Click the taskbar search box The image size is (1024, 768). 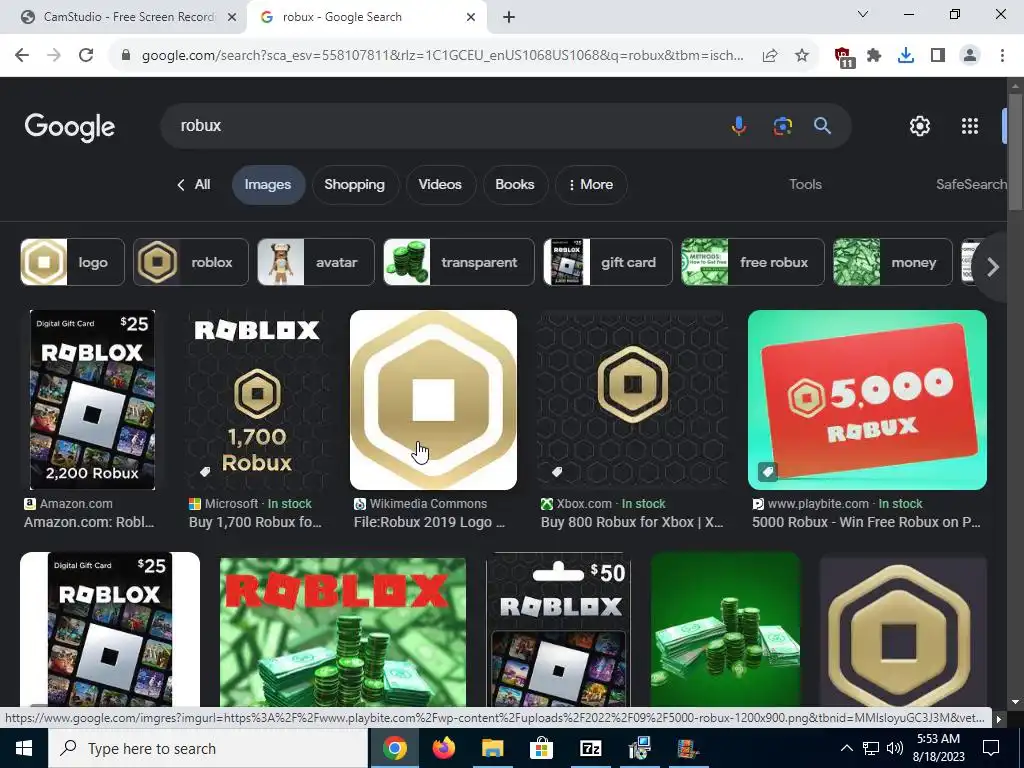point(208,748)
